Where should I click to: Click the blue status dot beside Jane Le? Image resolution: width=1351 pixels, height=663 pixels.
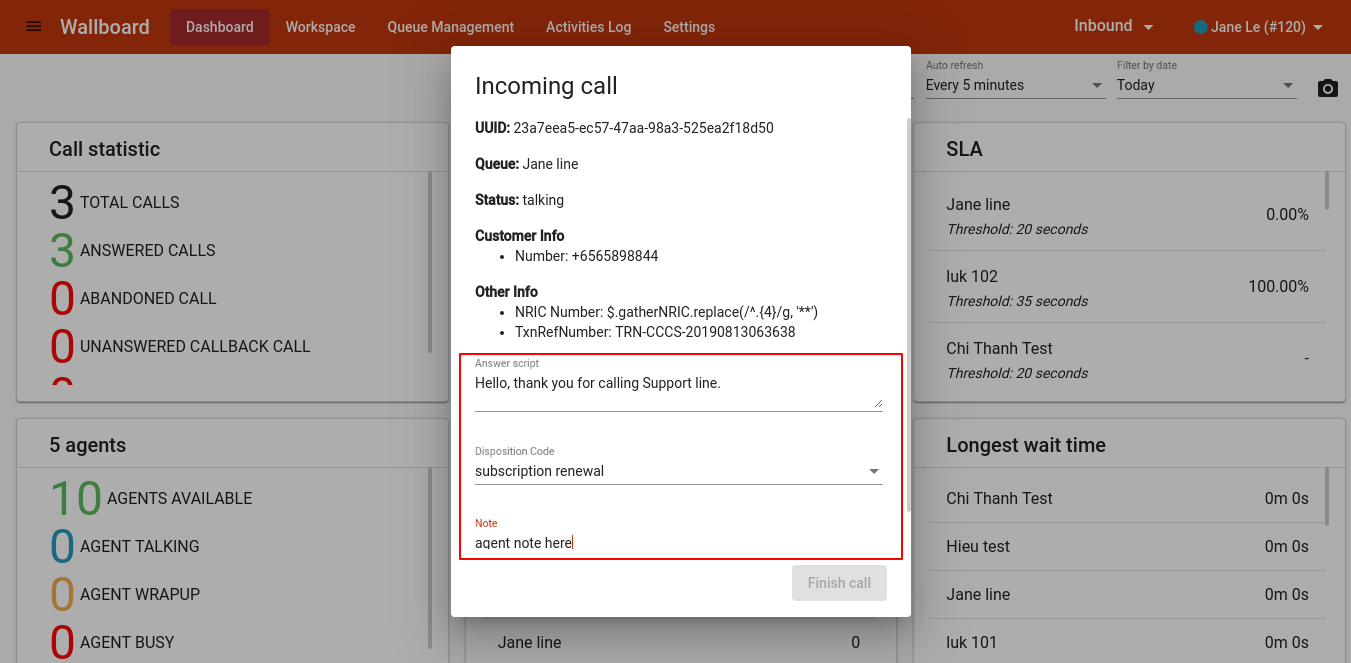click(1201, 27)
